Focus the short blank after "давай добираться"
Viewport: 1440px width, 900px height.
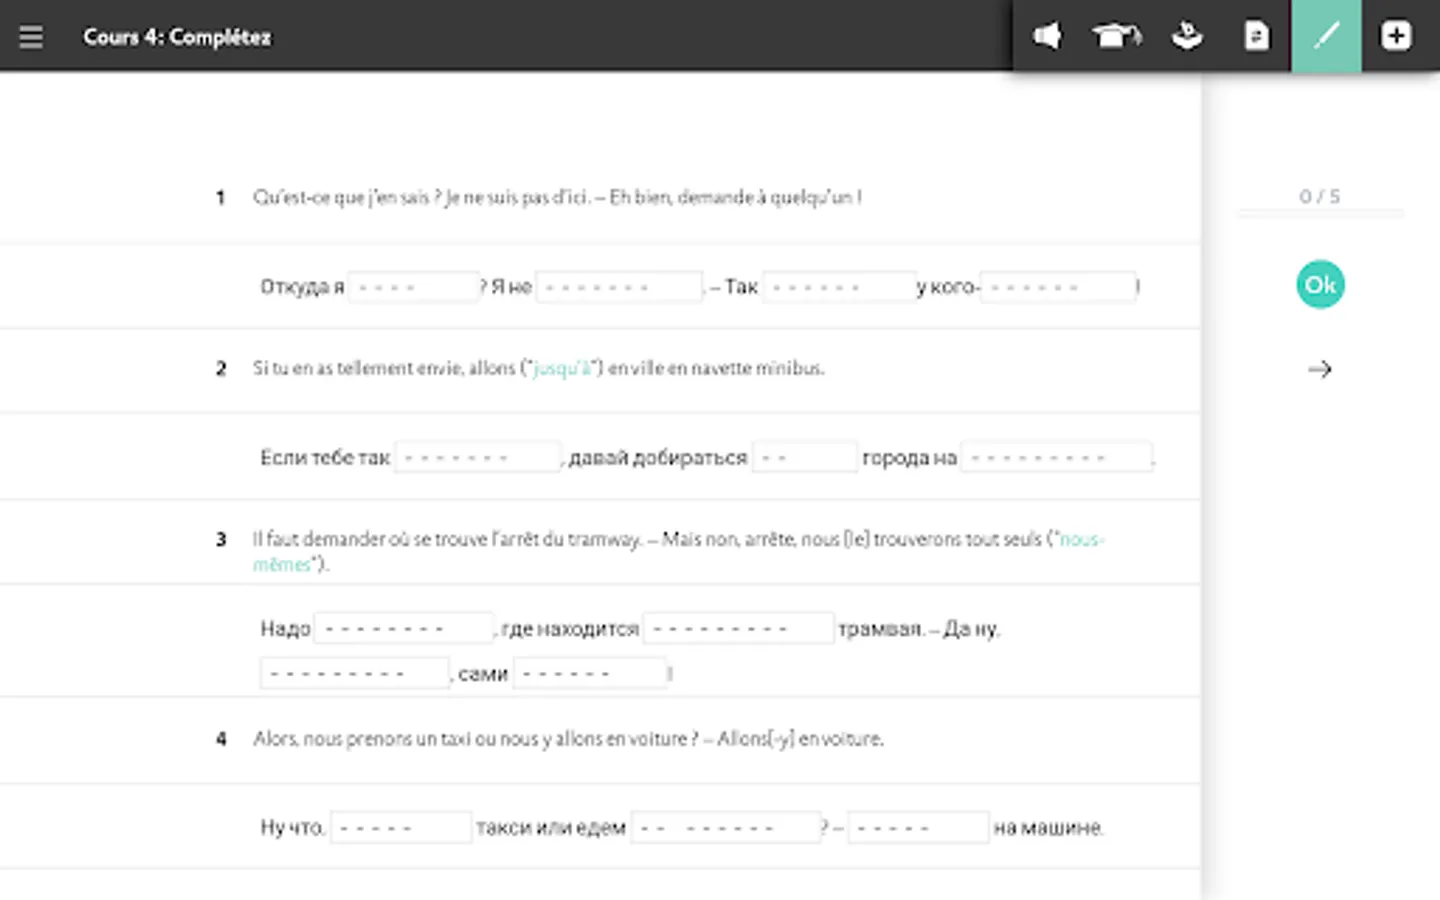click(x=804, y=458)
